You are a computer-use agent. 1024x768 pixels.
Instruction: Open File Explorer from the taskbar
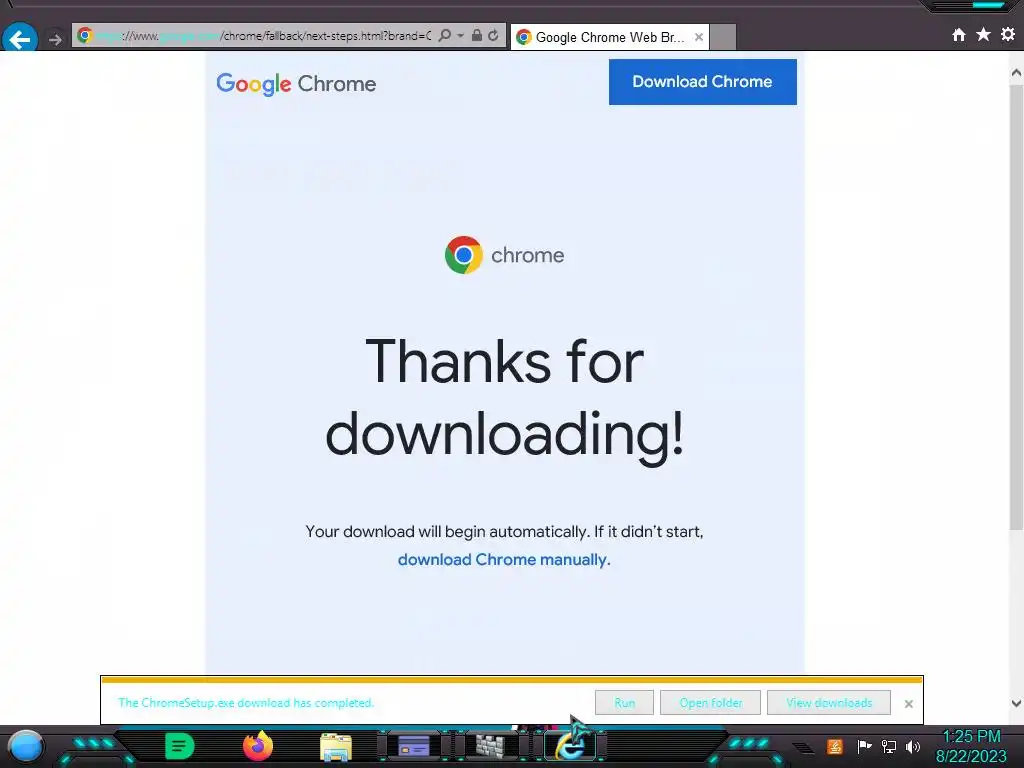(336, 746)
